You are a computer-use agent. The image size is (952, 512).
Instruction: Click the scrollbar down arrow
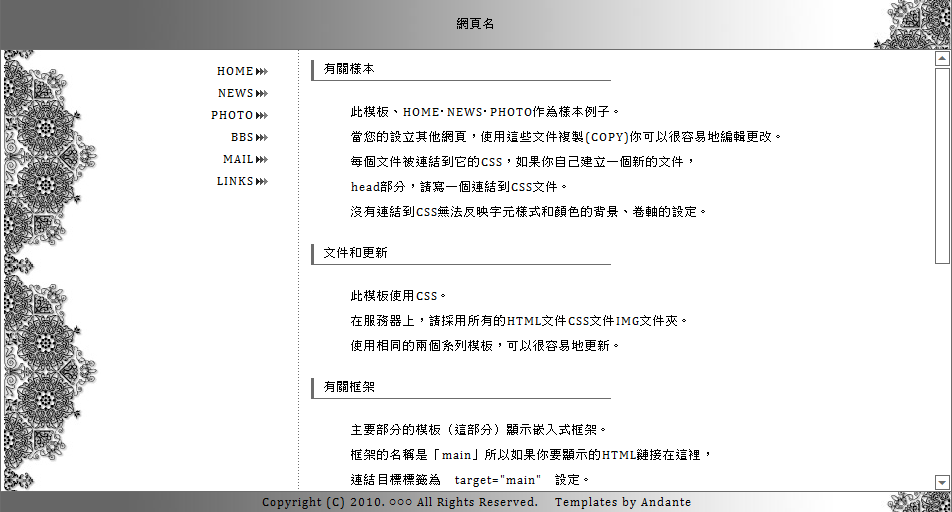coord(942,482)
